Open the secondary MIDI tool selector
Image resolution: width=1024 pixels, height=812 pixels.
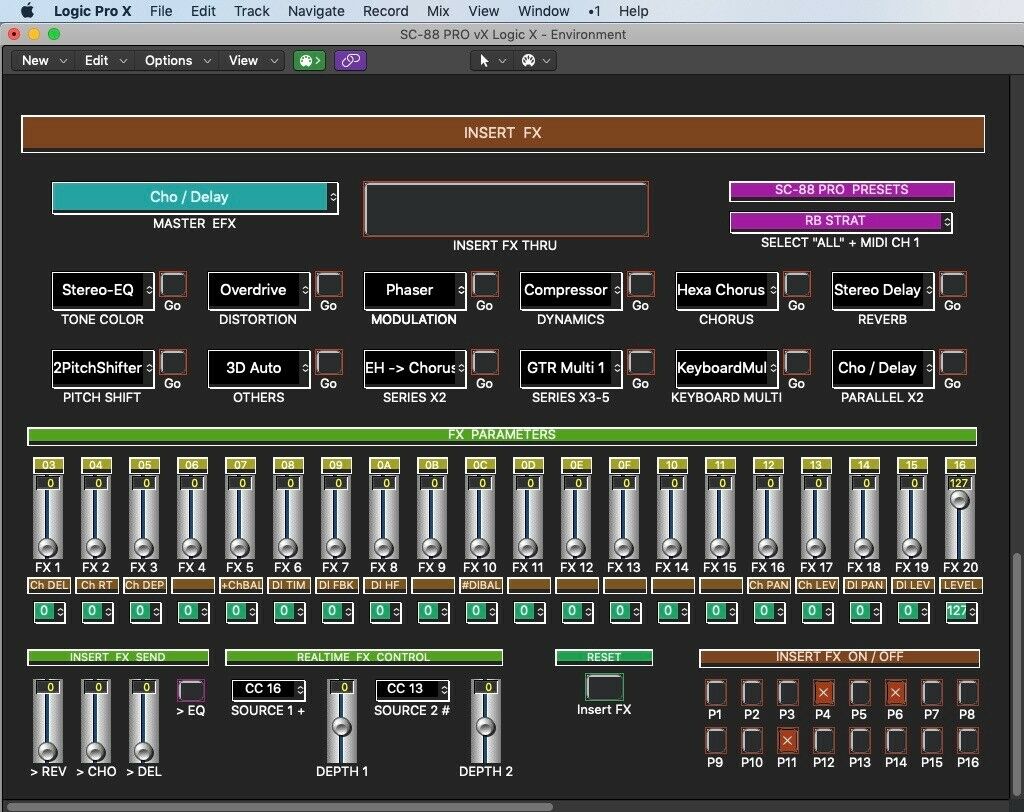pos(533,60)
